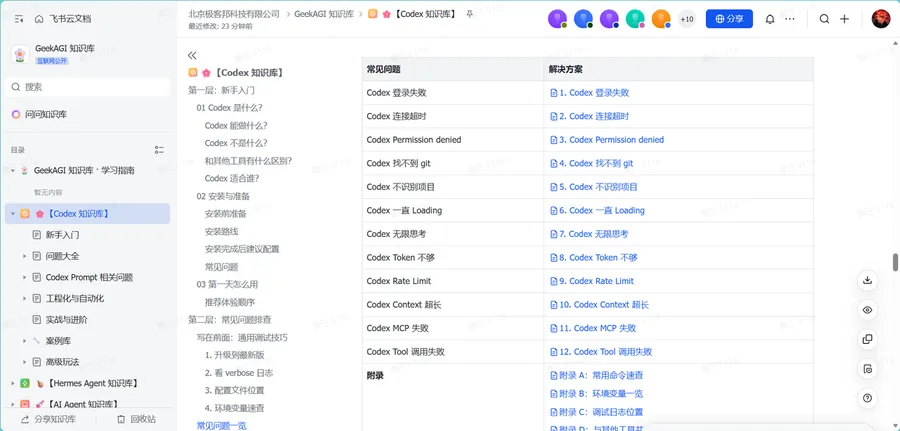The image size is (900, 431).
Task: Select outline item 常见问题一览
Action: tap(221, 425)
